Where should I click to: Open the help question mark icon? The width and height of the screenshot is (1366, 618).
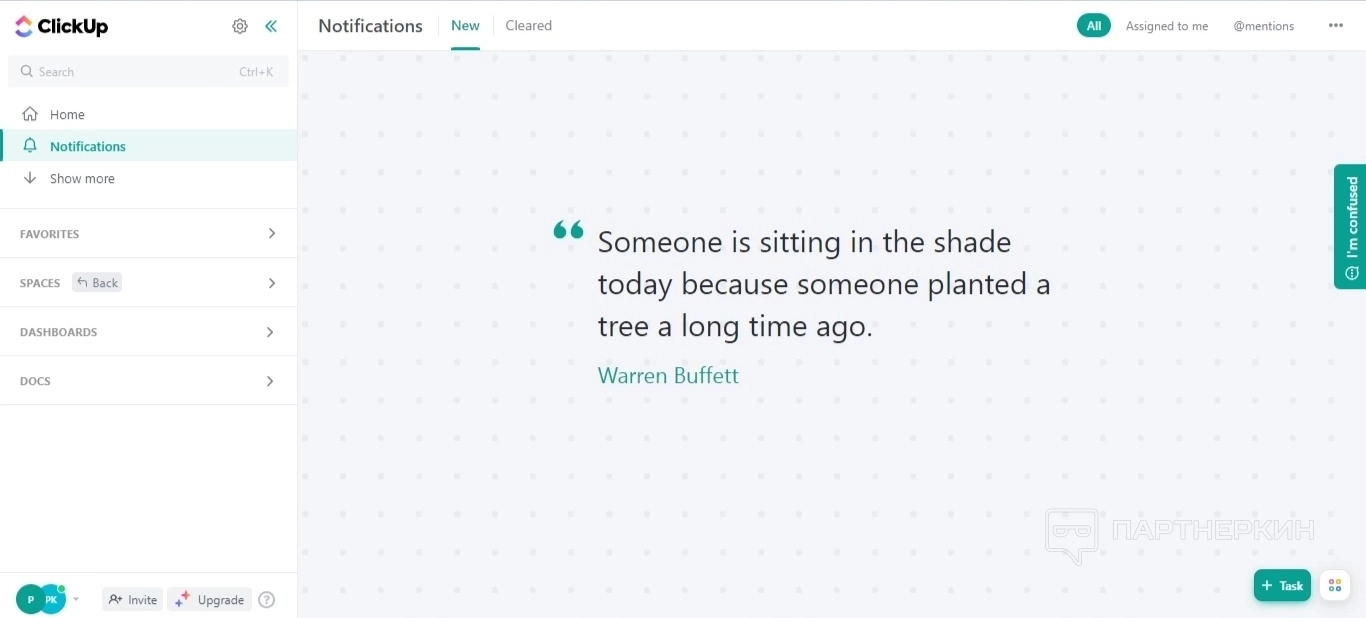click(266, 600)
